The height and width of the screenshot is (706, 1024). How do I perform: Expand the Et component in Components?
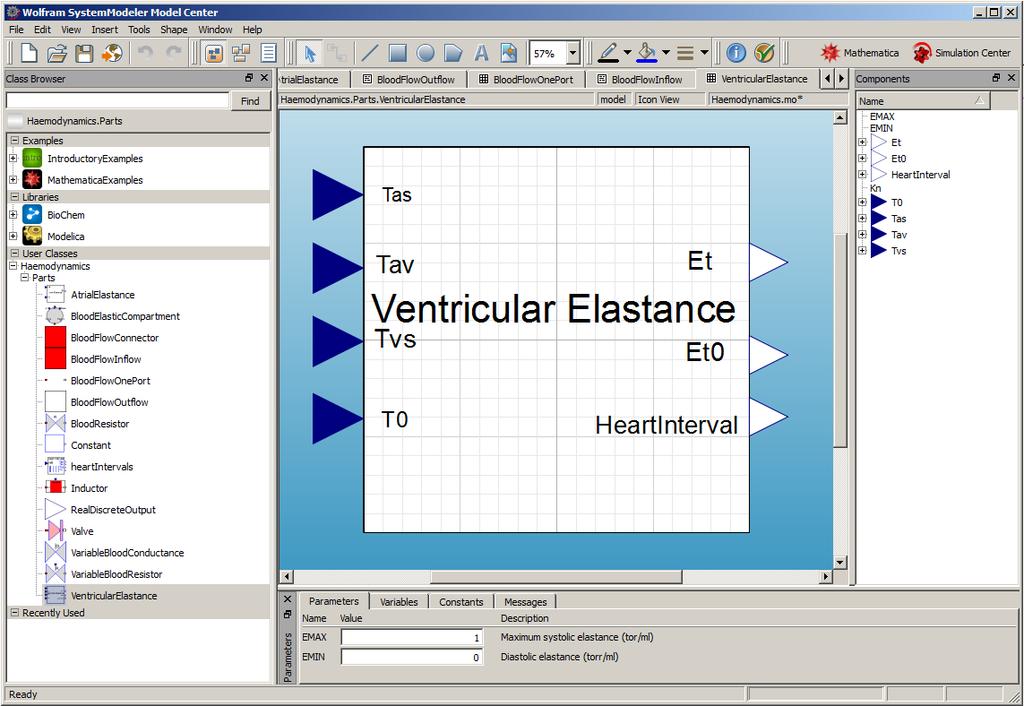coord(862,142)
